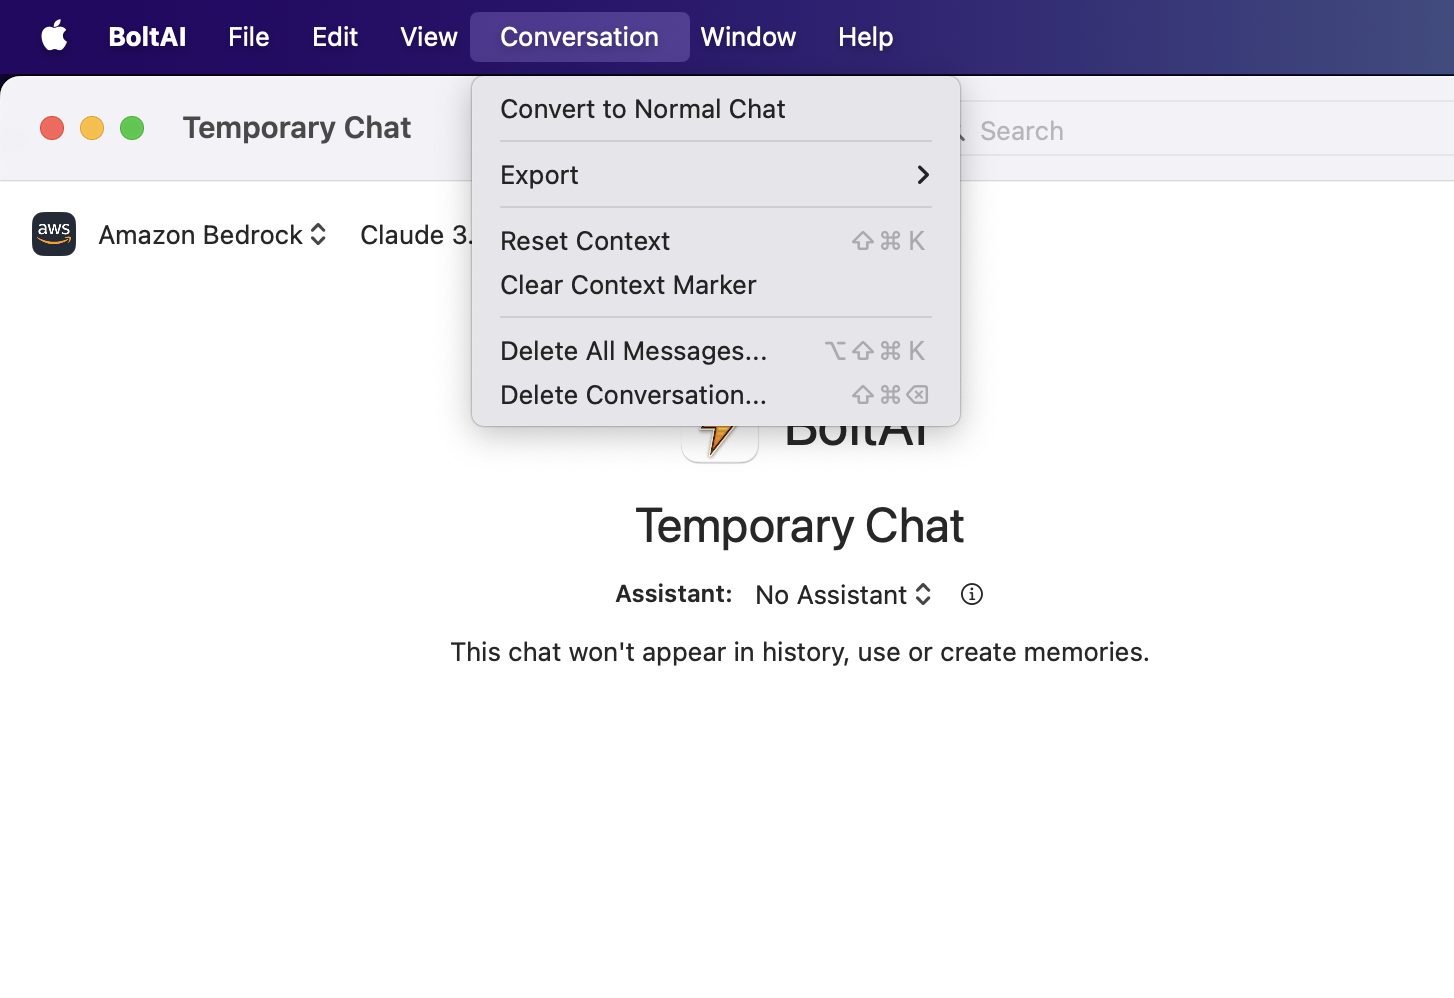Open the Window menu
Screen dimensions: 1454x998
(748, 37)
